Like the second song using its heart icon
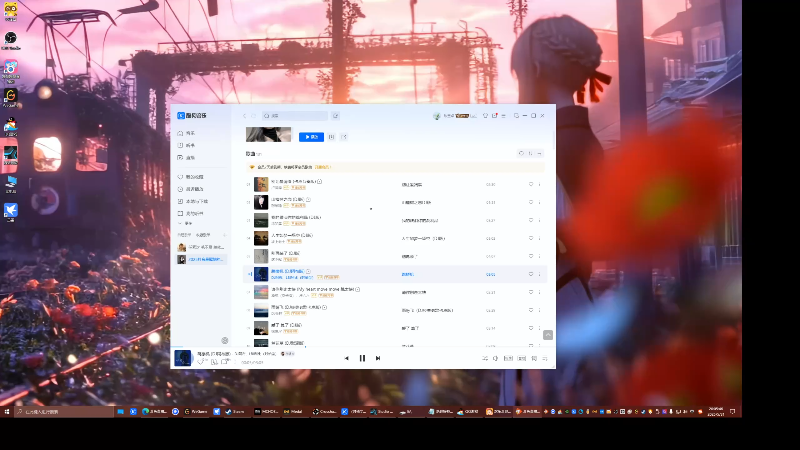Viewport: 800px width, 450px height. coord(531,202)
